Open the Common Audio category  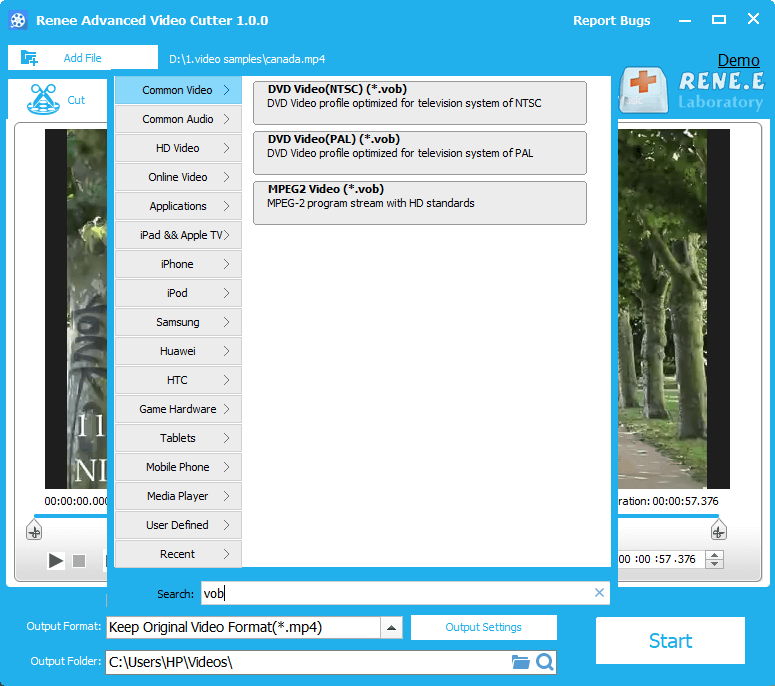click(x=178, y=119)
